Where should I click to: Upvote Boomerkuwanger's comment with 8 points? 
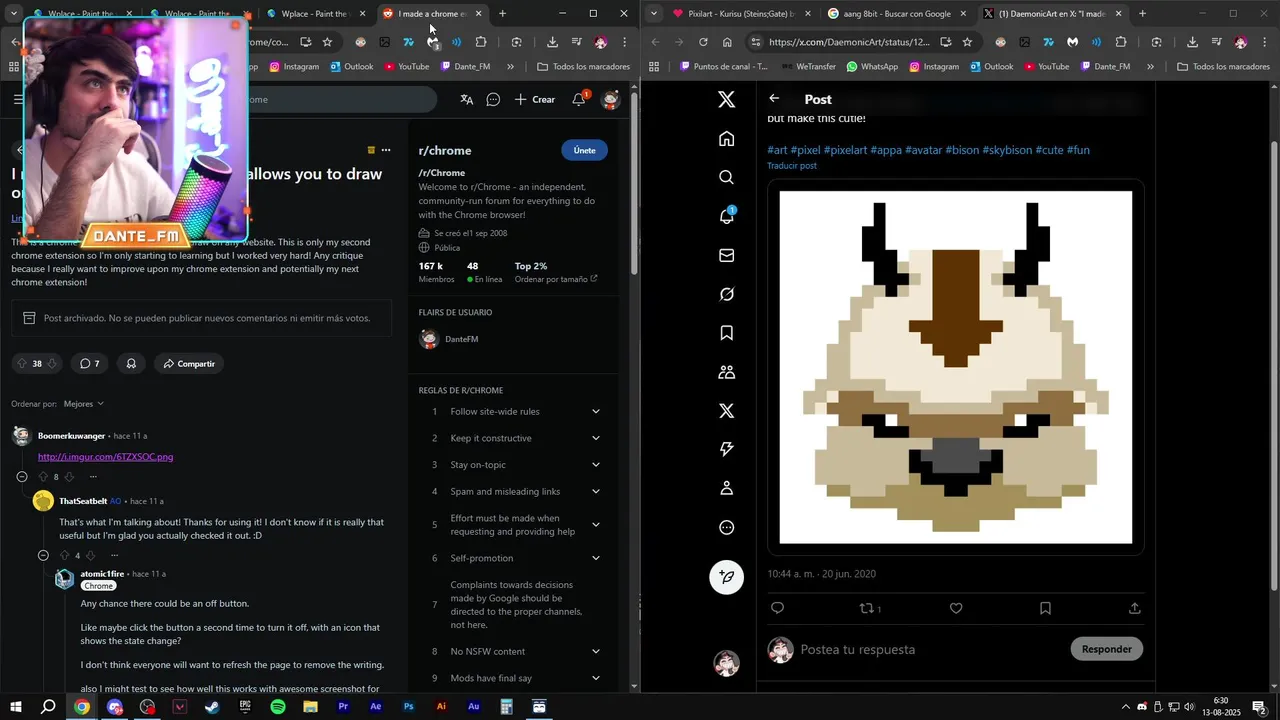pyautogui.click(x=43, y=477)
